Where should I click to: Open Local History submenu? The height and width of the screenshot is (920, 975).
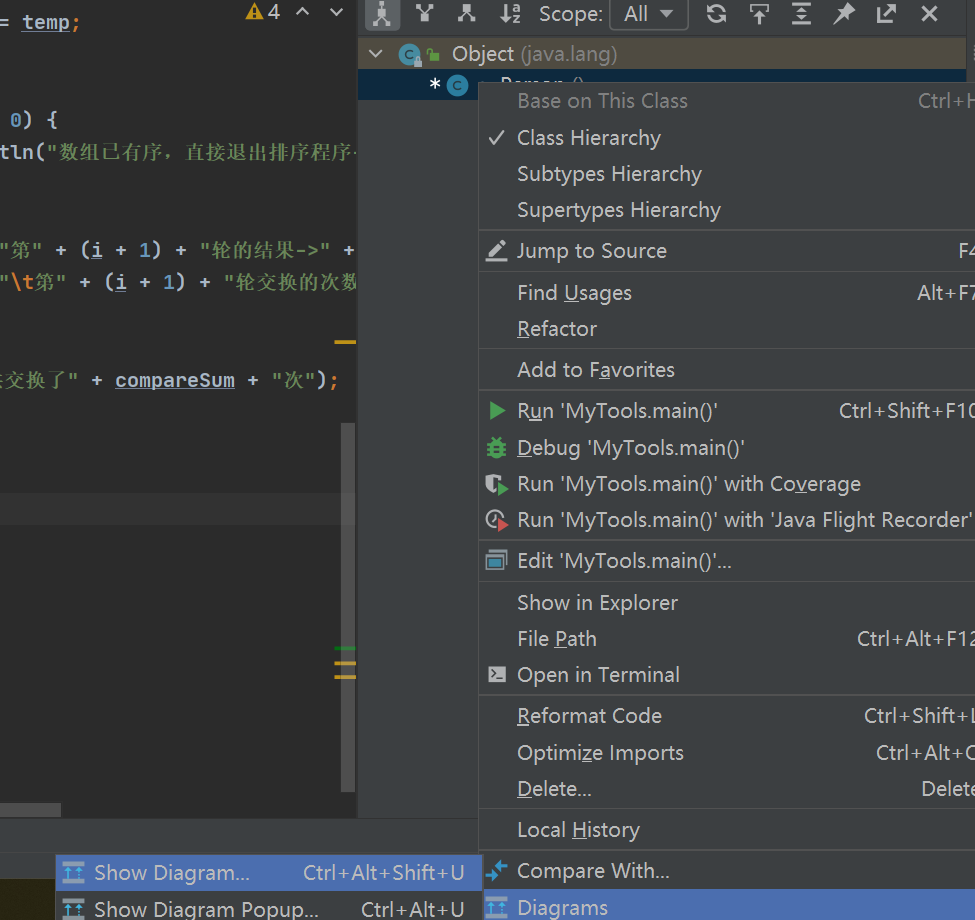coord(727,829)
